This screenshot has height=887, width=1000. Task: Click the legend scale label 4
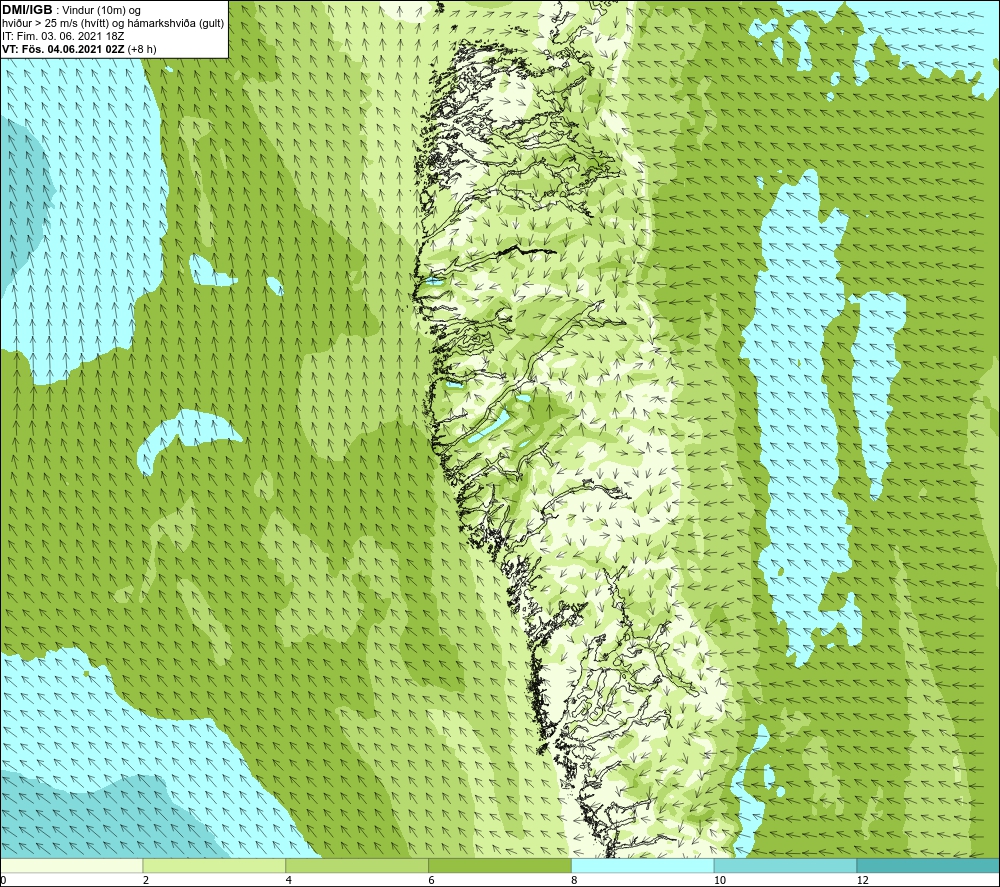point(289,880)
